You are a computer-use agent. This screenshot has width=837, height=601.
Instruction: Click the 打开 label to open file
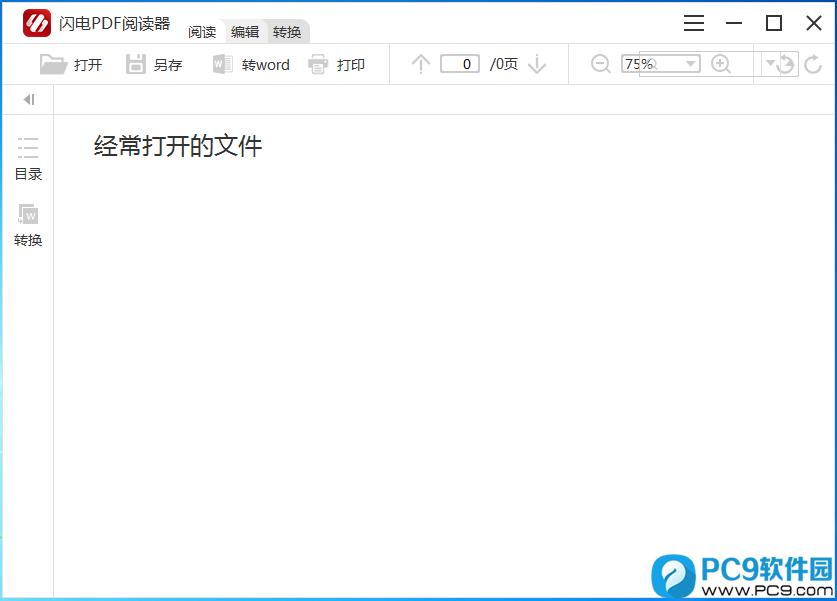pyautogui.click(x=88, y=65)
